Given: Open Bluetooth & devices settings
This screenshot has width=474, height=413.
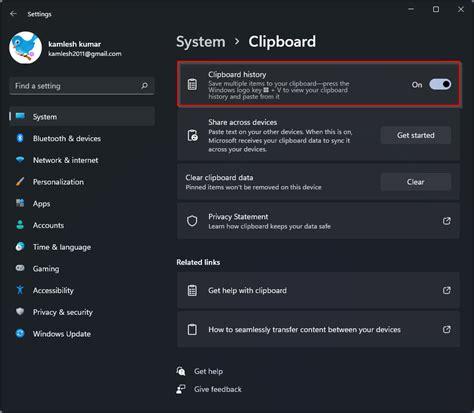Looking at the screenshot, I should 82,138.
